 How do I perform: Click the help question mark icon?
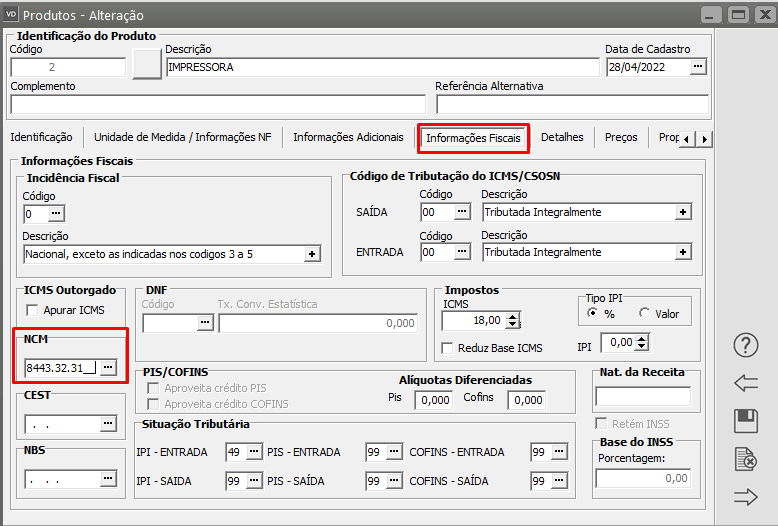(x=746, y=345)
